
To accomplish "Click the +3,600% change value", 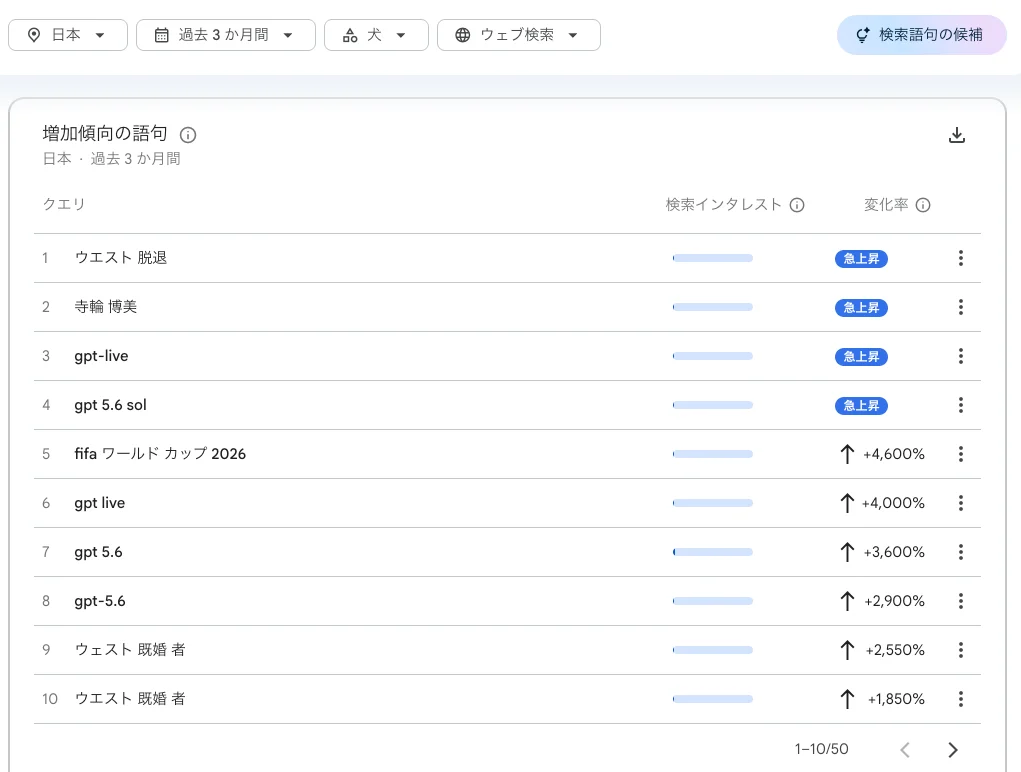I will [894, 552].
